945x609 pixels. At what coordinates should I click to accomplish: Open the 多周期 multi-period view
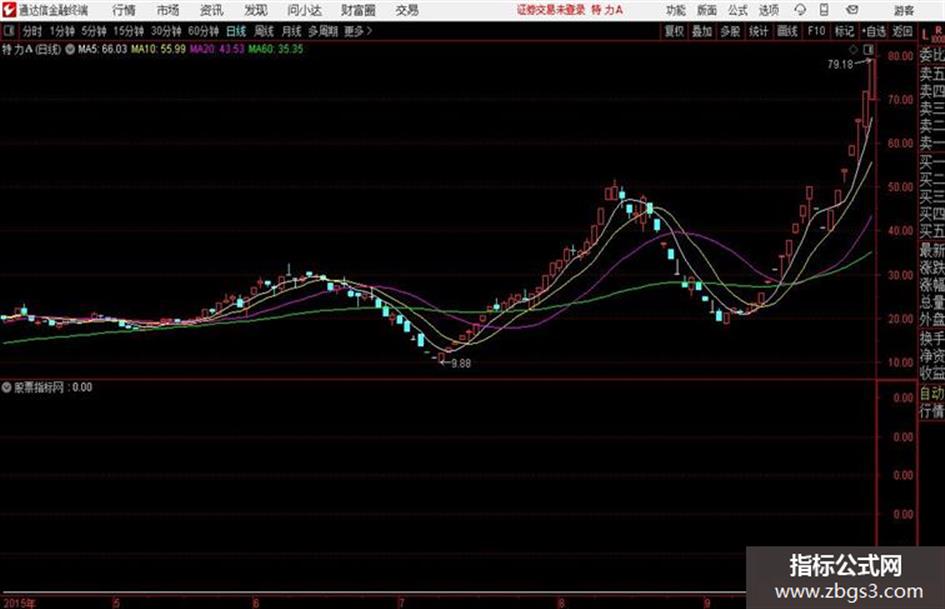pos(323,31)
